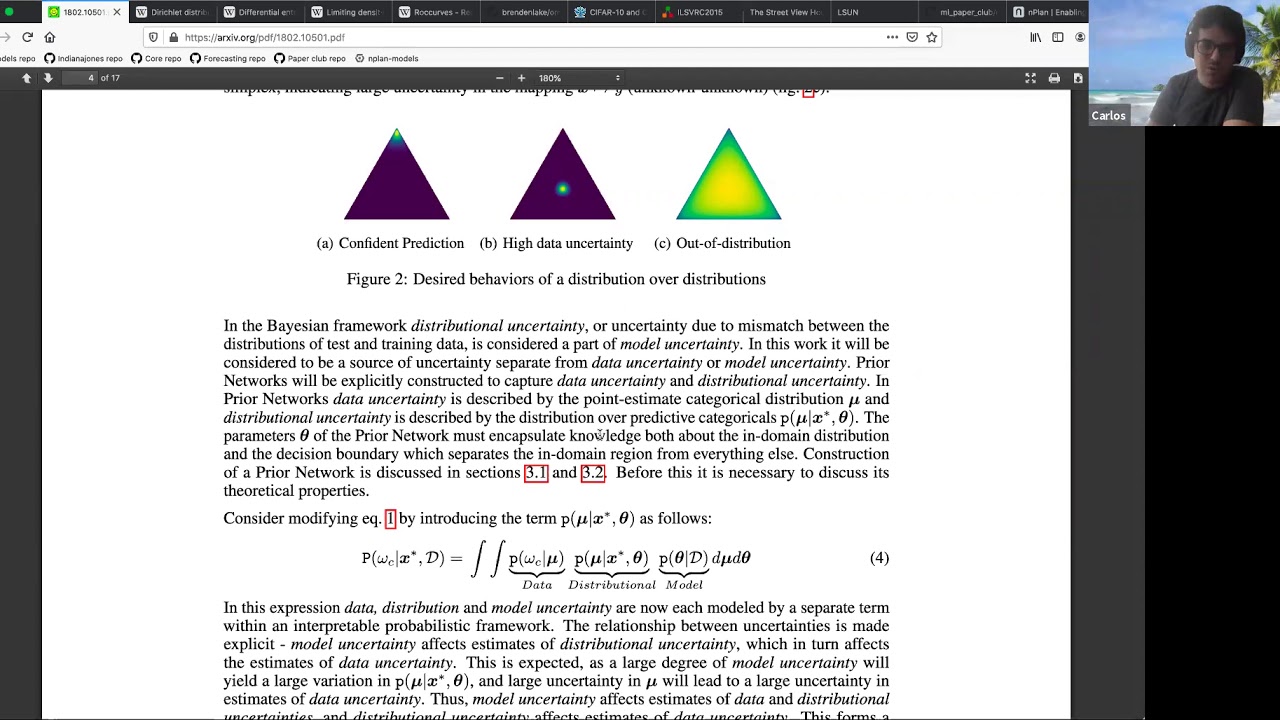Click the padlock site security icon
1280x720 pixels.
[x=174, y=37]
